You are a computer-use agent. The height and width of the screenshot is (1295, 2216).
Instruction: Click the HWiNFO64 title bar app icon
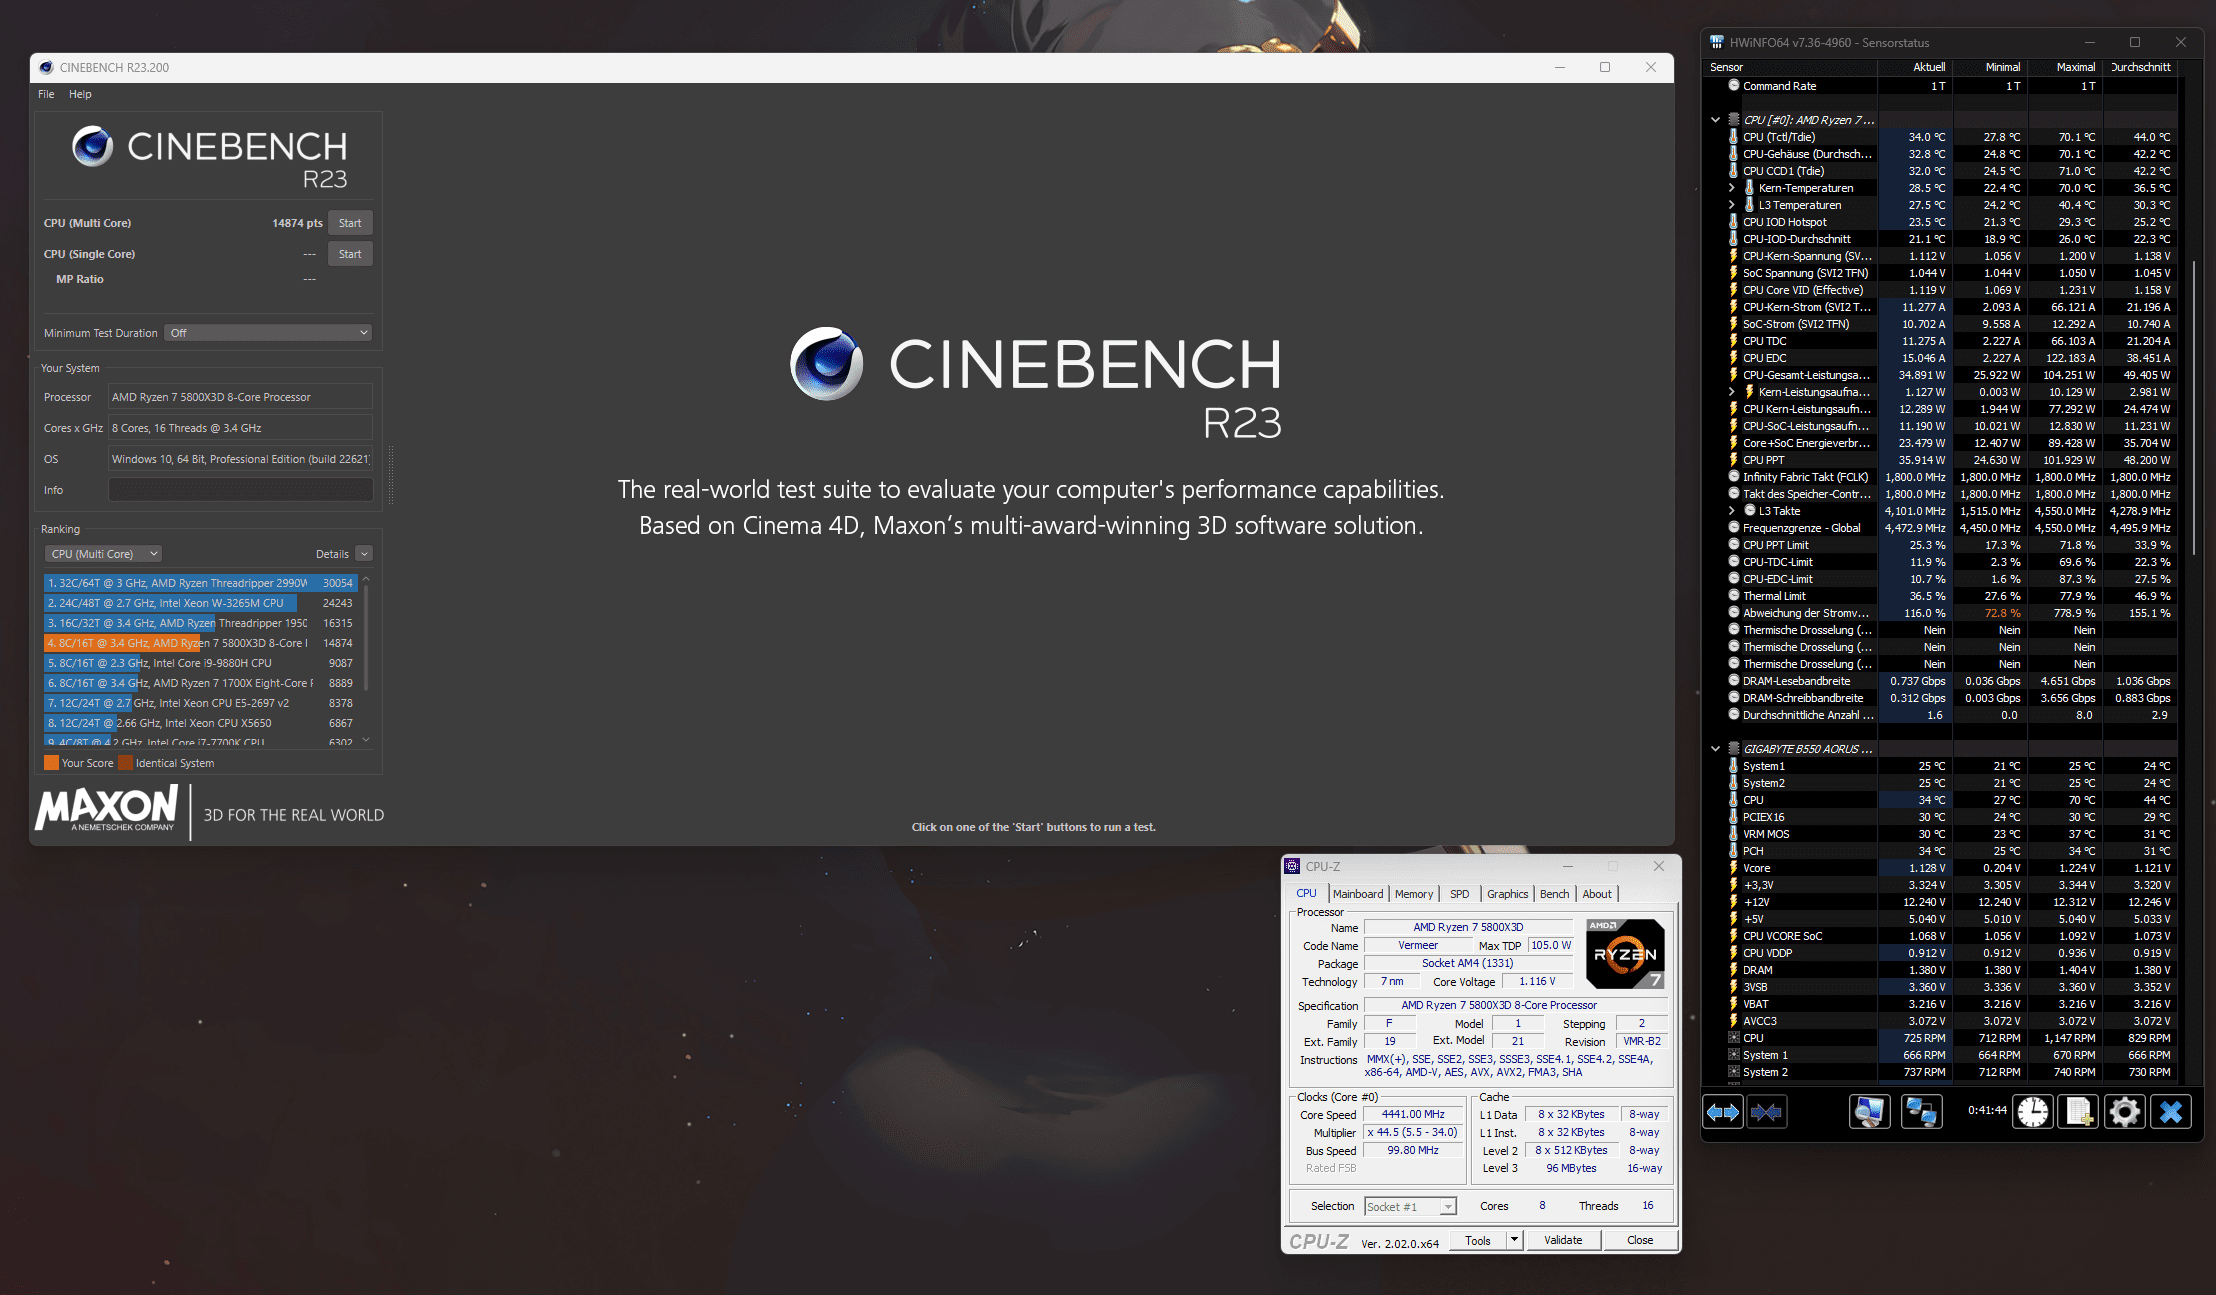coord(1717,42)
